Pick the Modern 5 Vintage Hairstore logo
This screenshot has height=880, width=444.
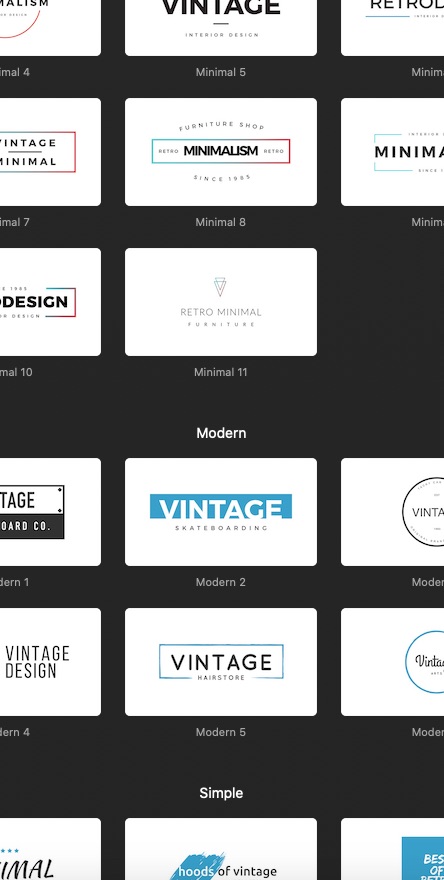tap(221, 662)
